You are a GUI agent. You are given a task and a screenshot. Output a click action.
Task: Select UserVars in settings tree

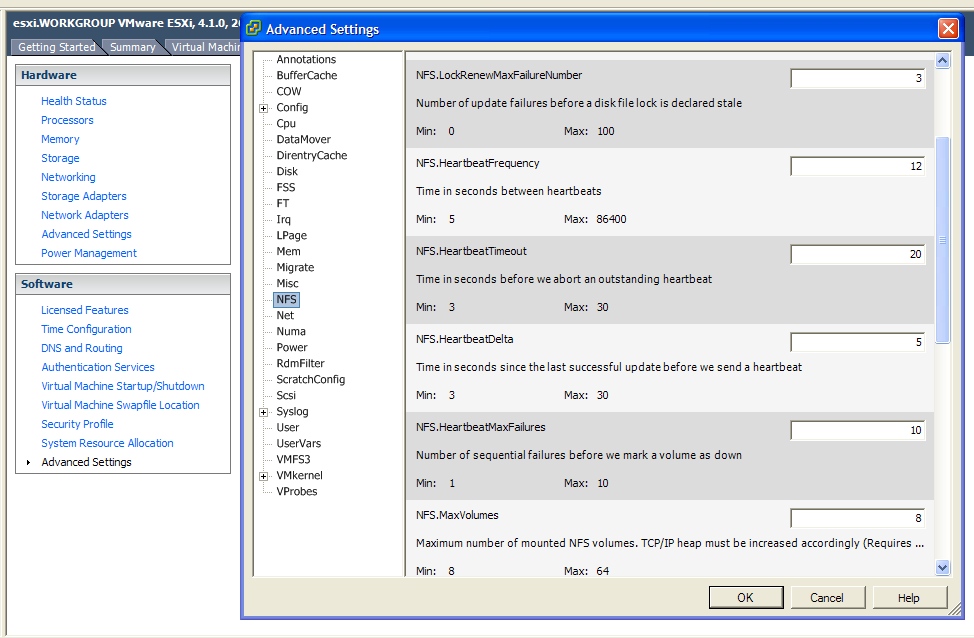click(x=299, y=444)
